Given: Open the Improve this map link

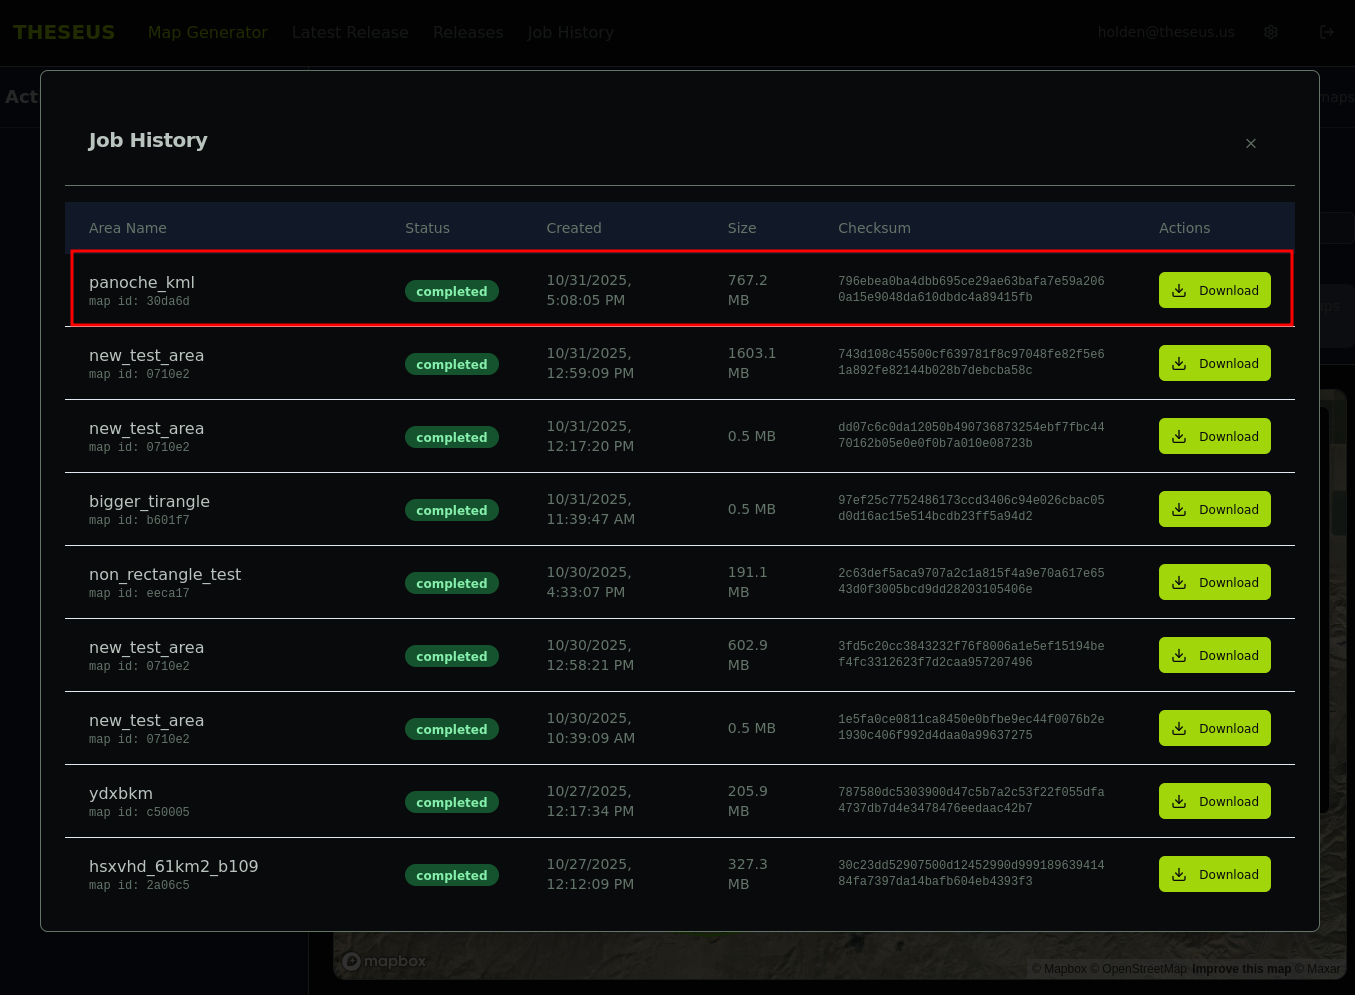Looking at the screenshot, I should pos(1241,968).
